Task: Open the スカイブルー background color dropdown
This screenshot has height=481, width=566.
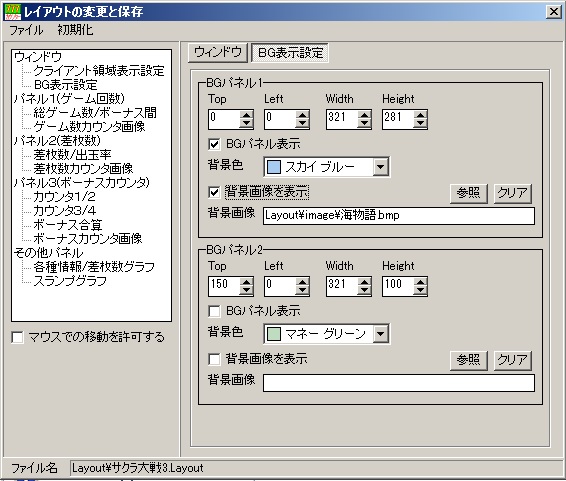Action: tap(381, 167)
